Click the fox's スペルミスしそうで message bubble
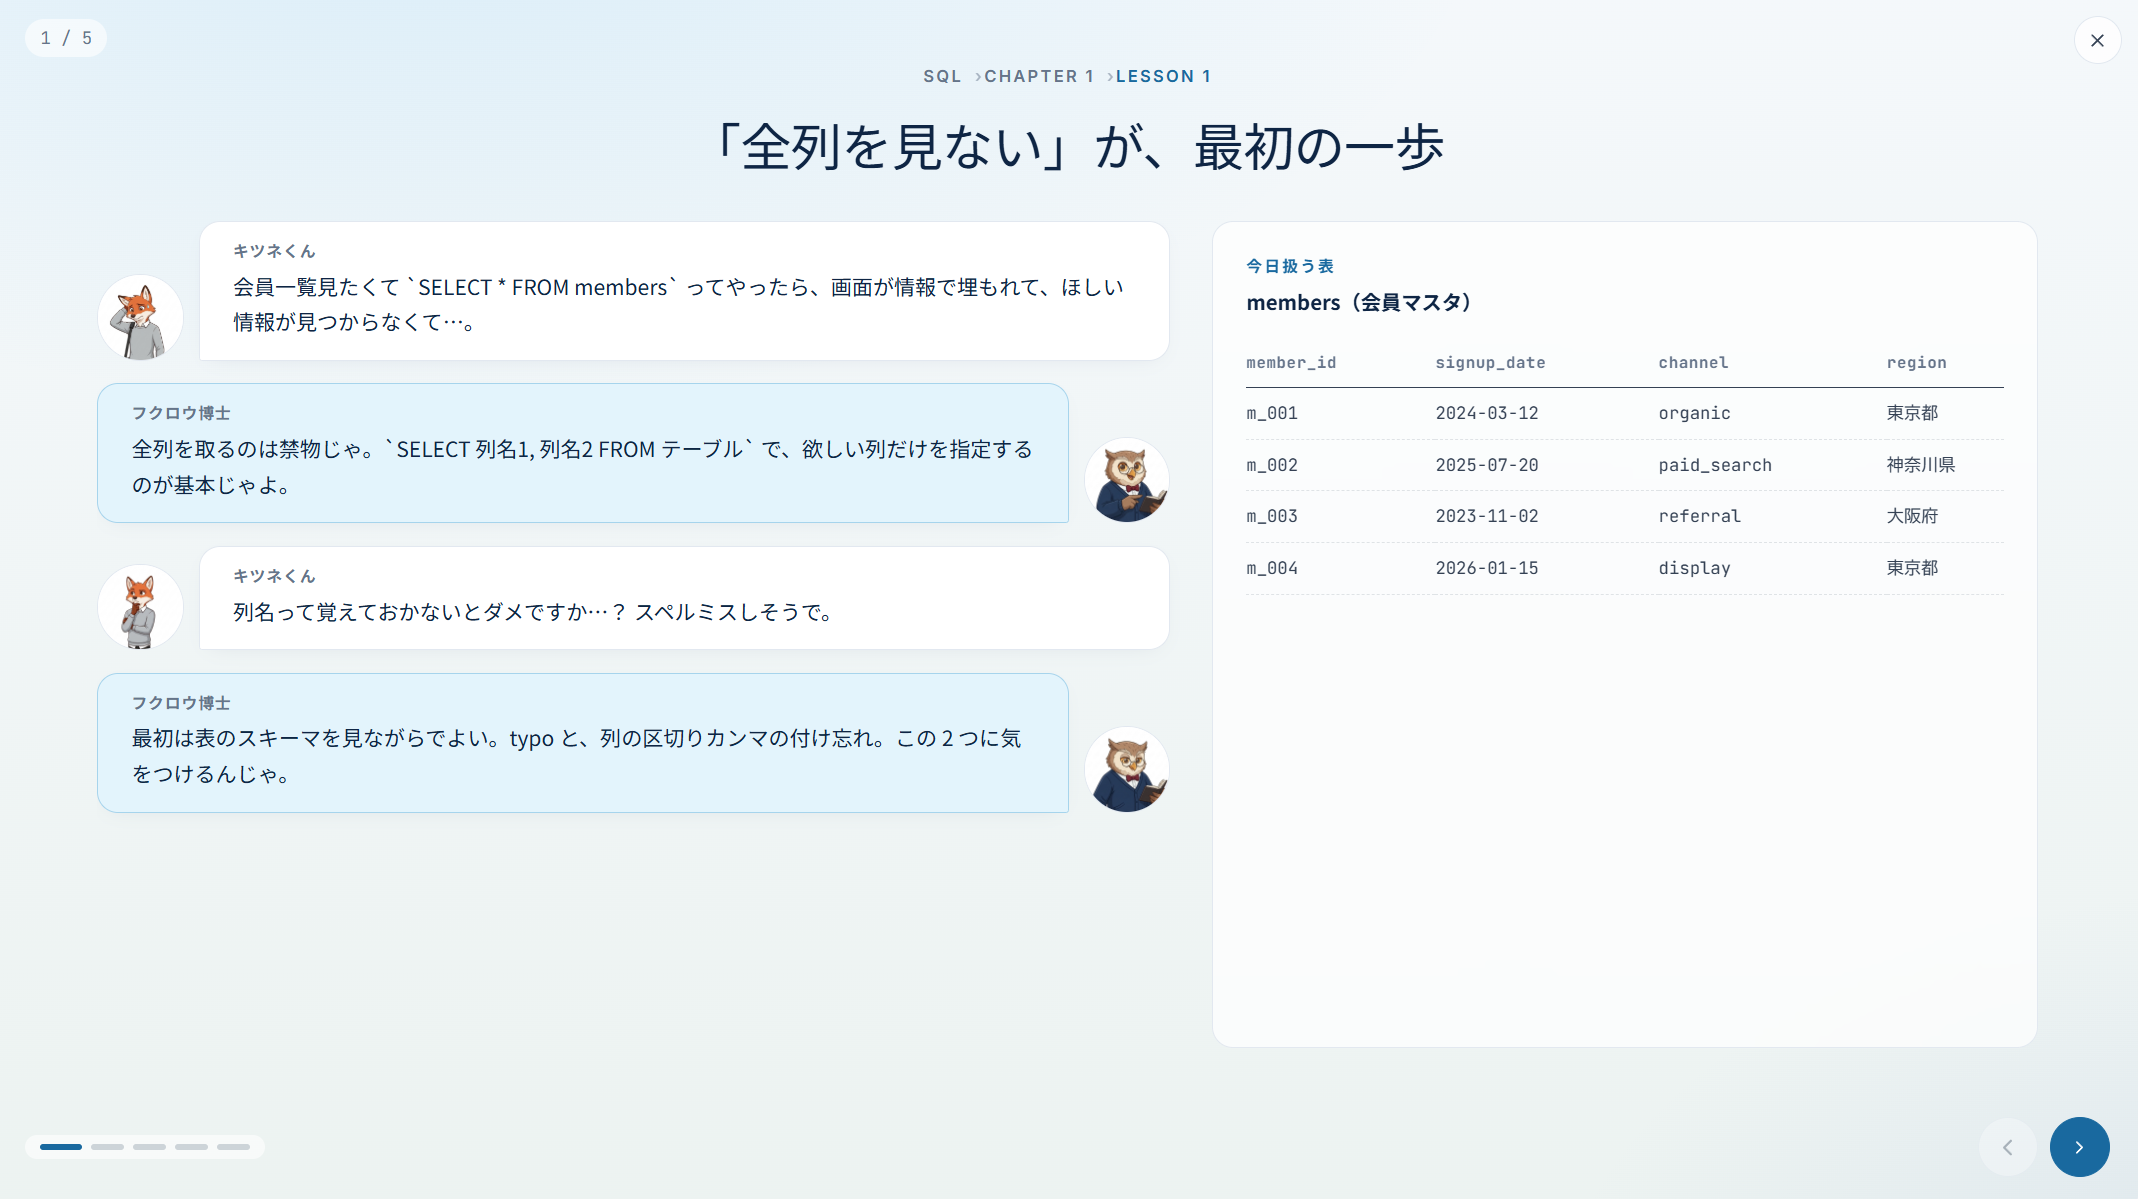 click(x=684, y=598)
